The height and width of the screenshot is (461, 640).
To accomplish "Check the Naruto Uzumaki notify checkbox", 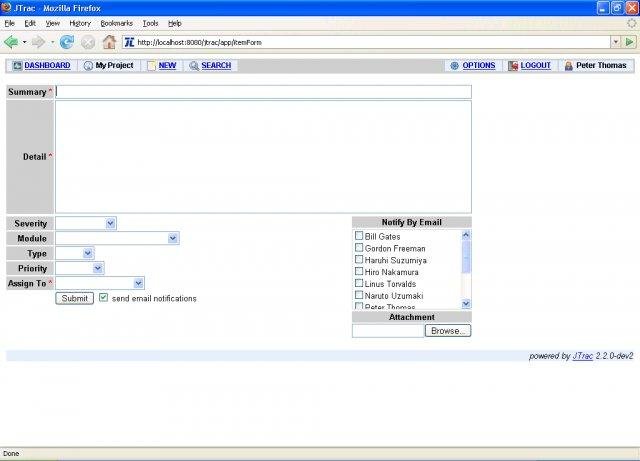I will (x=359, y=295).
